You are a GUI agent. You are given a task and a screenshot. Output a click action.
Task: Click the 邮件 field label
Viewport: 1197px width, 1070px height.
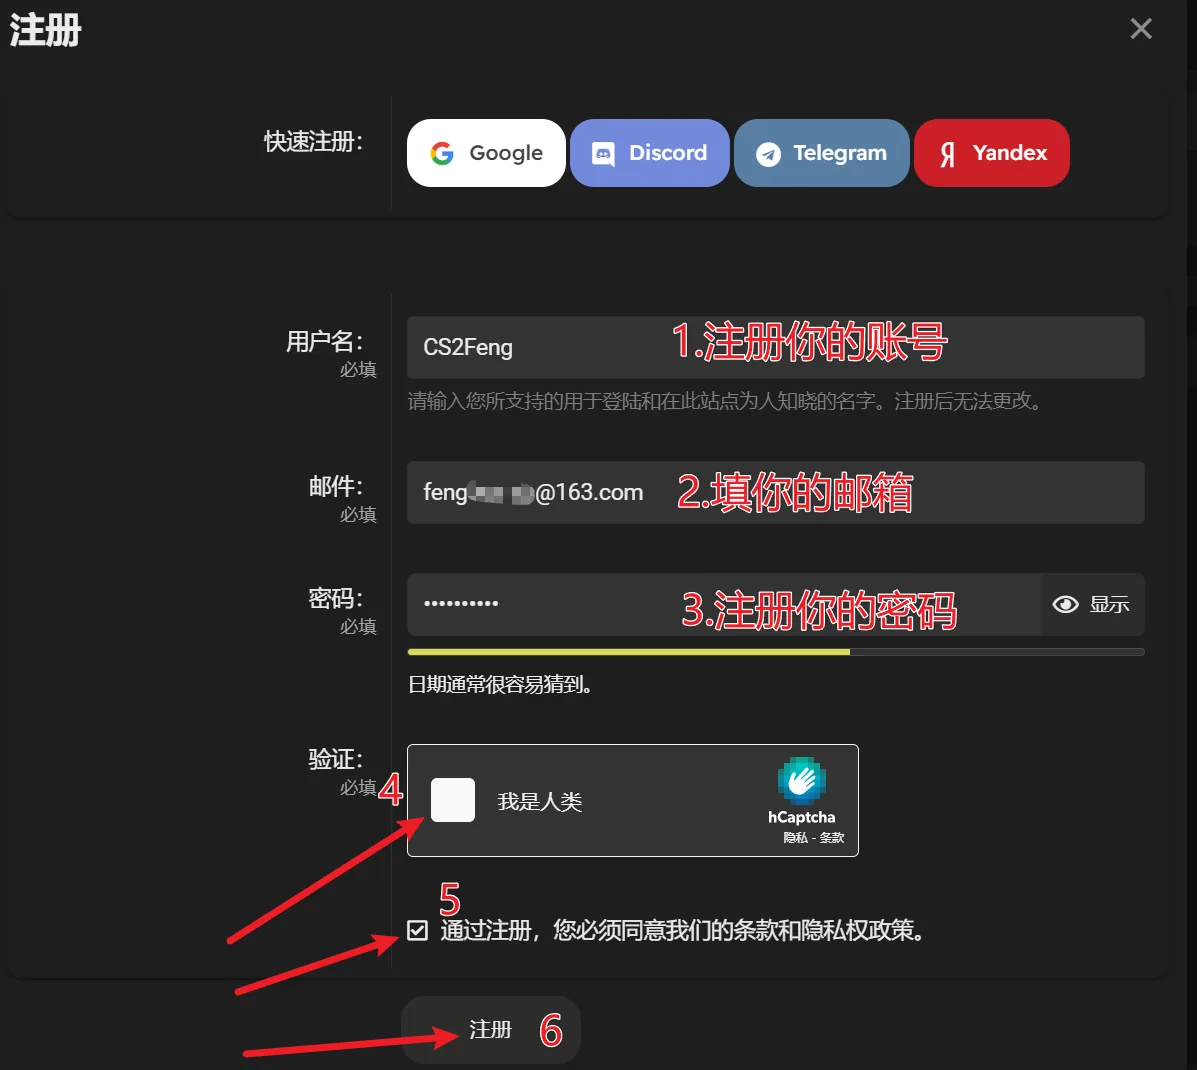[336, 486]
